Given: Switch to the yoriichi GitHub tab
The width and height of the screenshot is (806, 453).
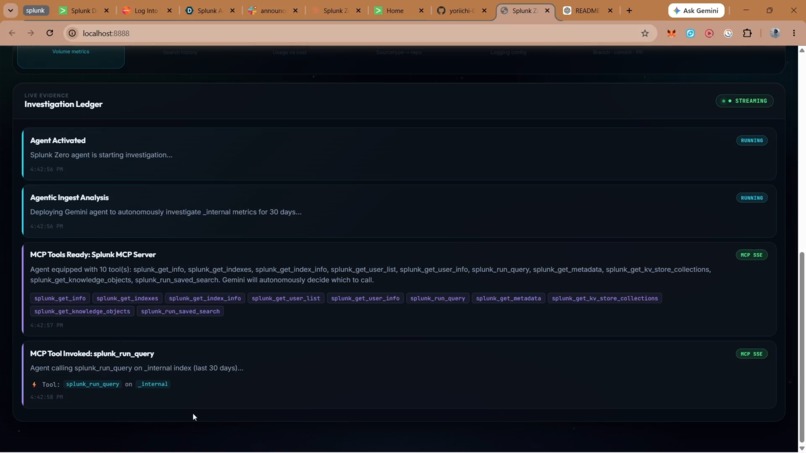Looking at the screenshot, I should coord(461,10).
